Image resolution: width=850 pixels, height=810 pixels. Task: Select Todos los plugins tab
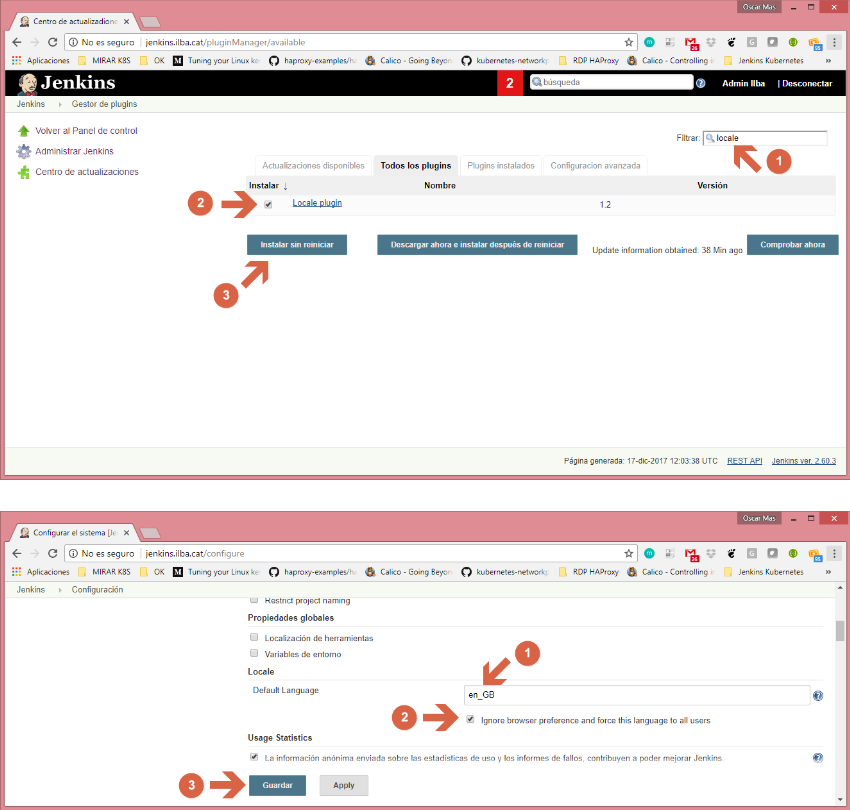416,165
